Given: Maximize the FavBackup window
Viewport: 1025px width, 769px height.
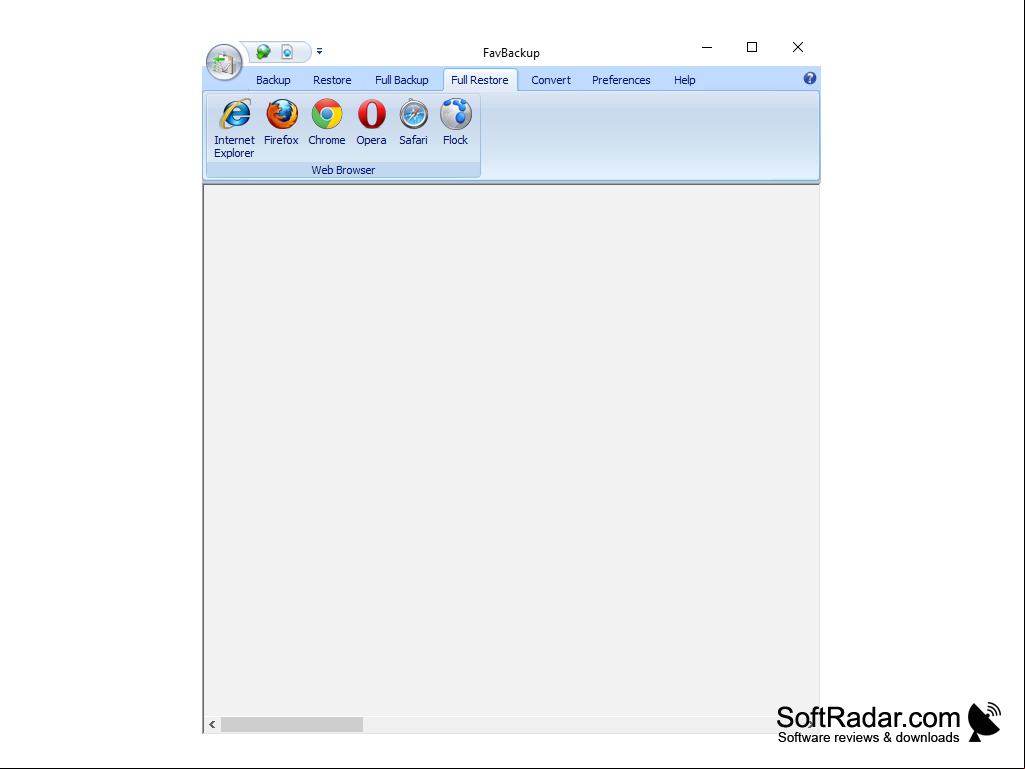Looking at the screenshot, I should pos(752,47).
